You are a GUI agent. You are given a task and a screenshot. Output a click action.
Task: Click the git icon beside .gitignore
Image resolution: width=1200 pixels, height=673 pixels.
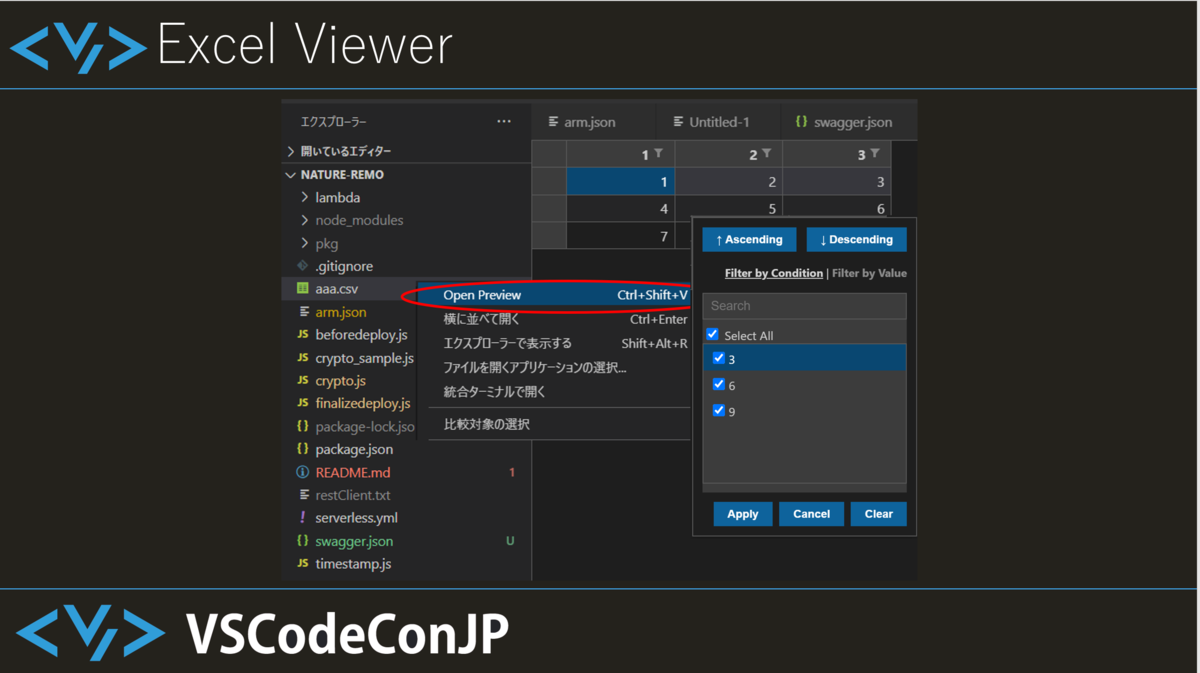303,266
